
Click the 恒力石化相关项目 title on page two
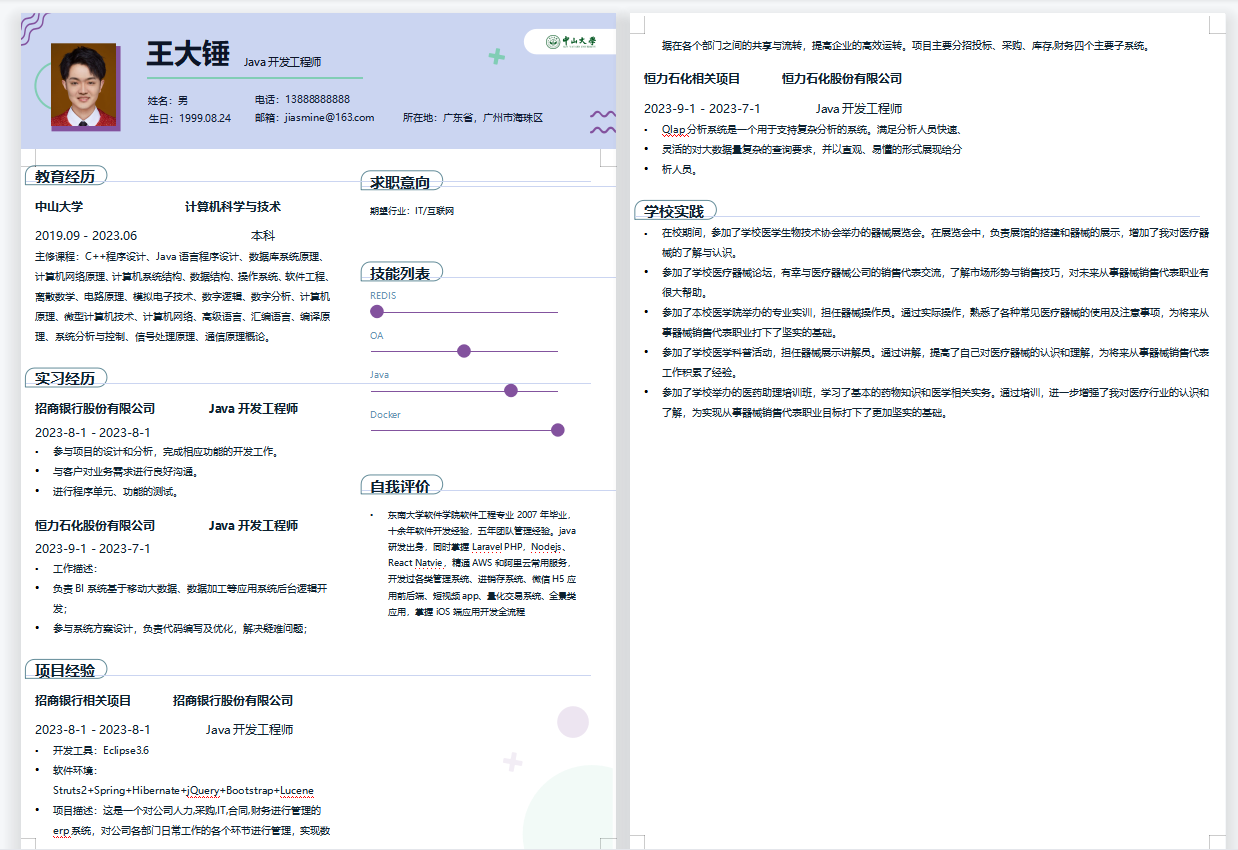pyautogui.click(x=692, y=78)
